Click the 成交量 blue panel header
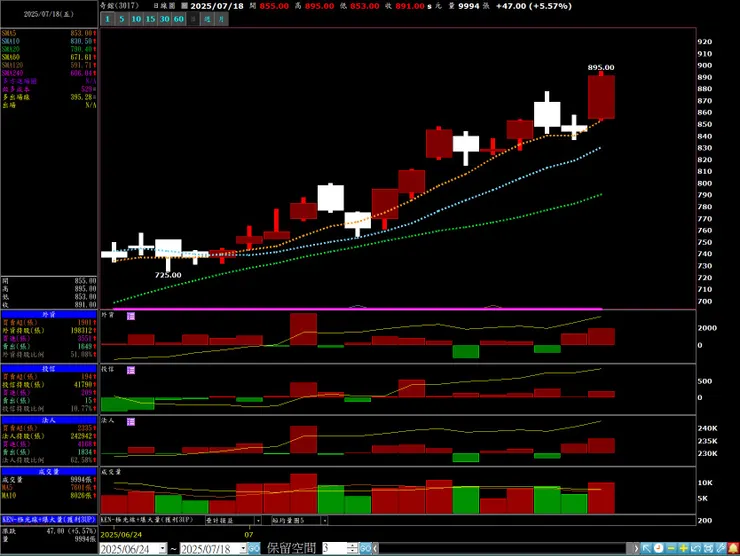 click(49, 472)
